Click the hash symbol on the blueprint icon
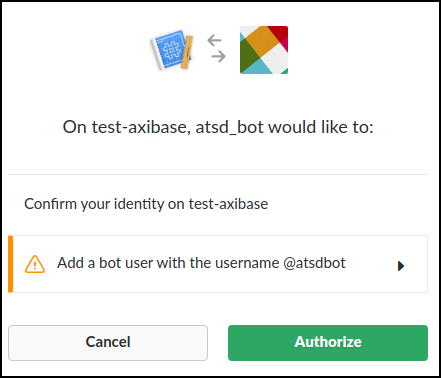 [x=171, y=49]
